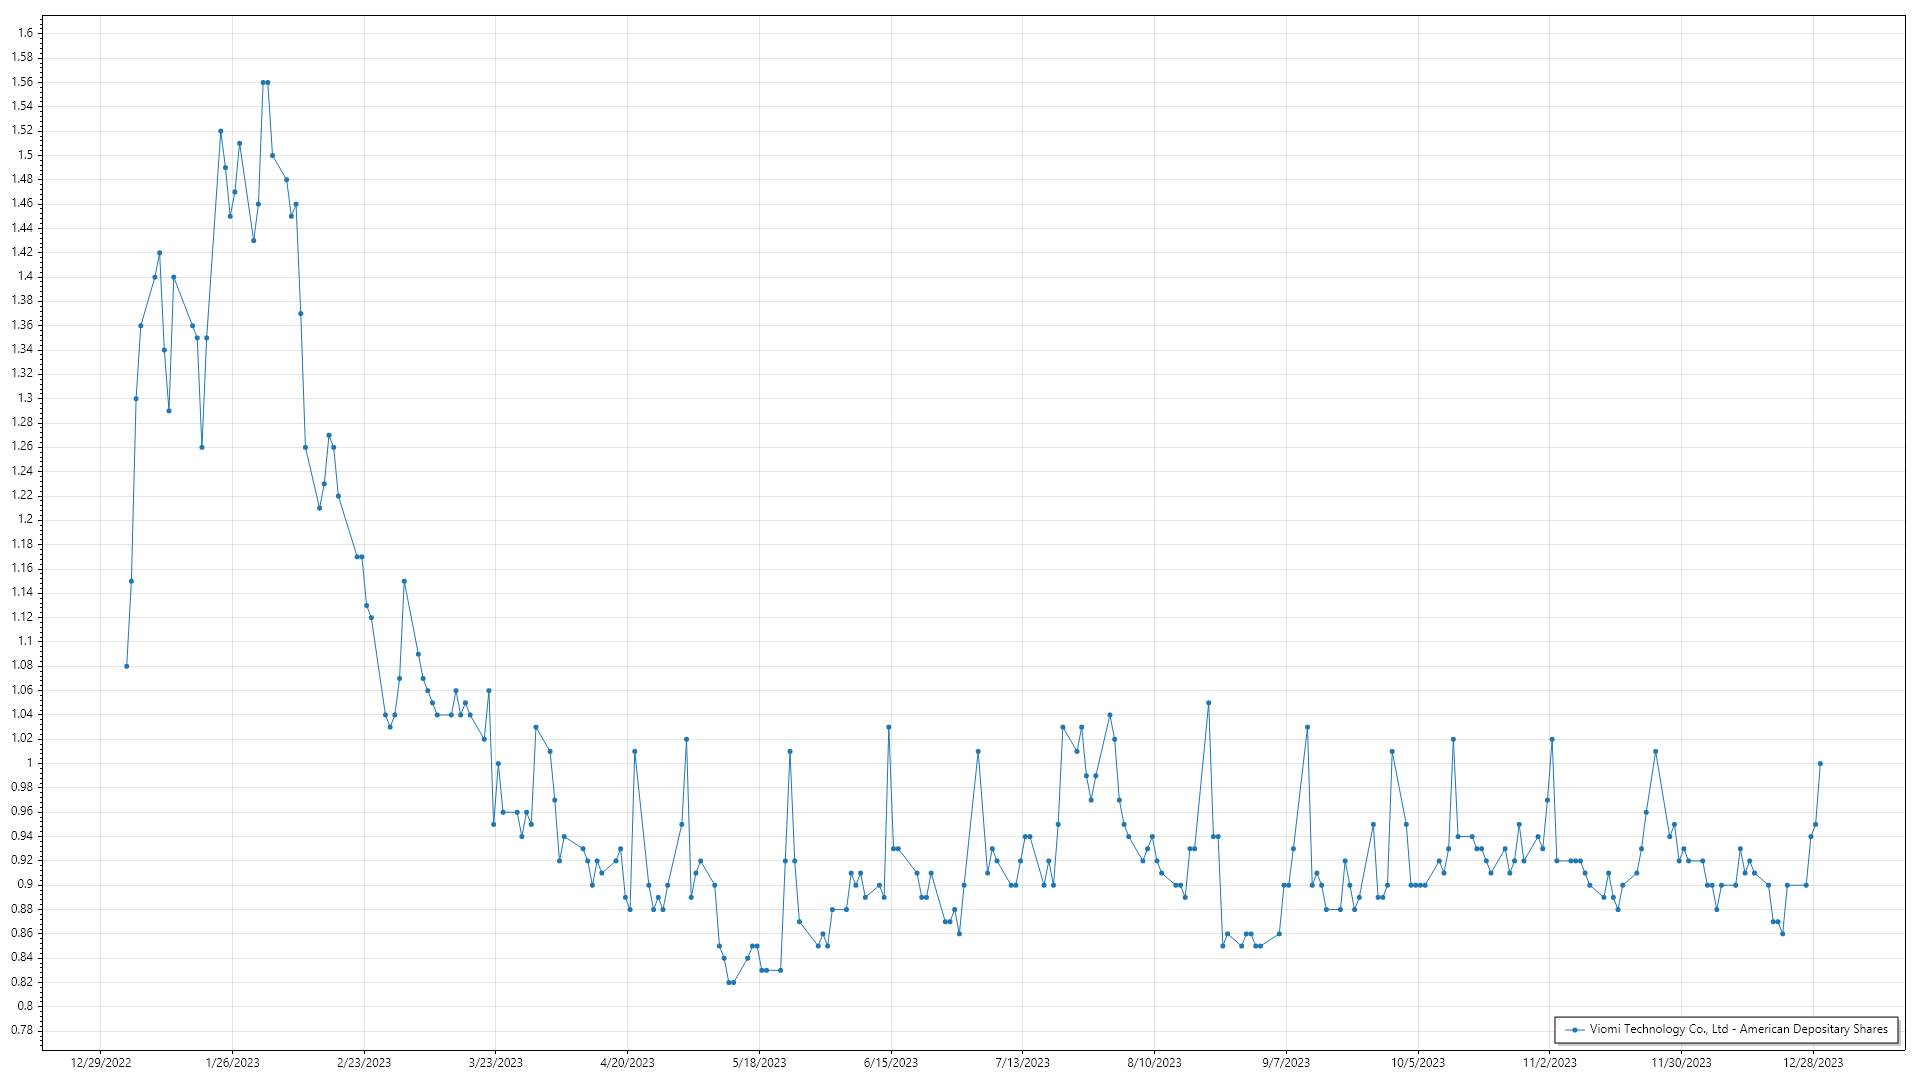Click the 1.6 y-axis tick label
This screenshot has width=1920, height=1080.
(x=25, y=33)
